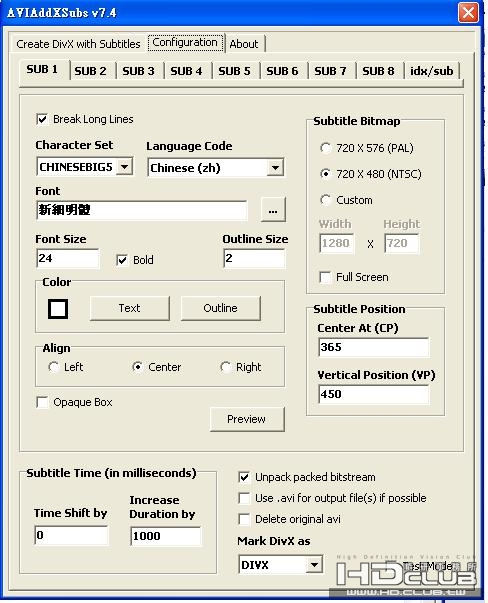Select the SUB 4 tab
The height and width of the screenshot is (603, 488).
186,71
